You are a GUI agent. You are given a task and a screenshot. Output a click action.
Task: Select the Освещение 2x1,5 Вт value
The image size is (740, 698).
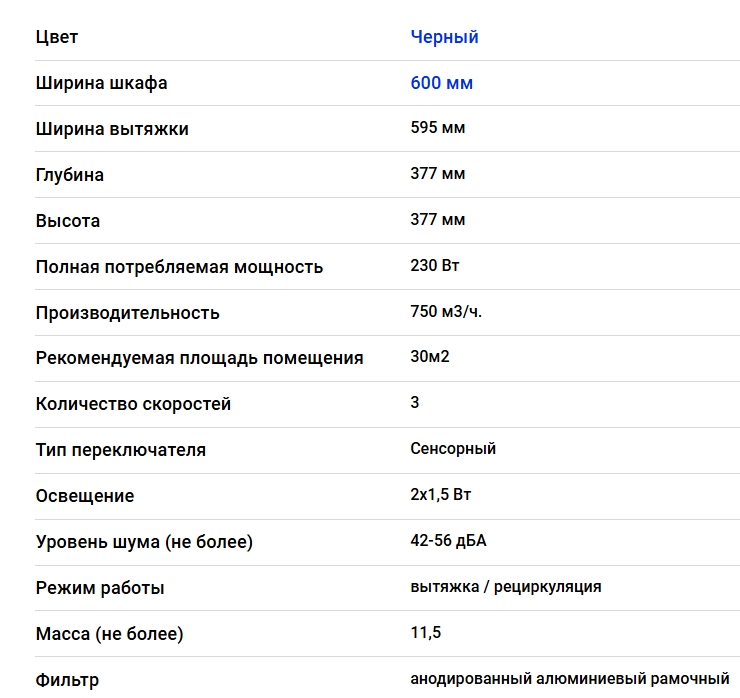click(x=440, y=494)
